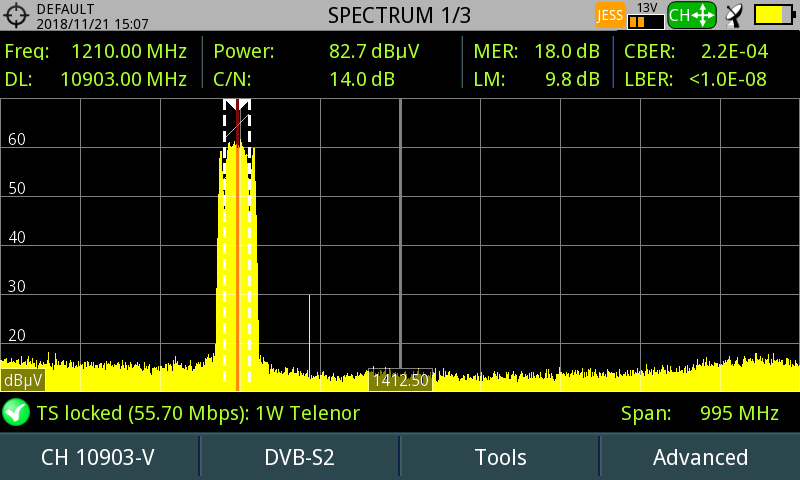The image size is (800, 480).
Task: Select the Freq value 1210.00 MHz
Action: click(x=129, y=51)
